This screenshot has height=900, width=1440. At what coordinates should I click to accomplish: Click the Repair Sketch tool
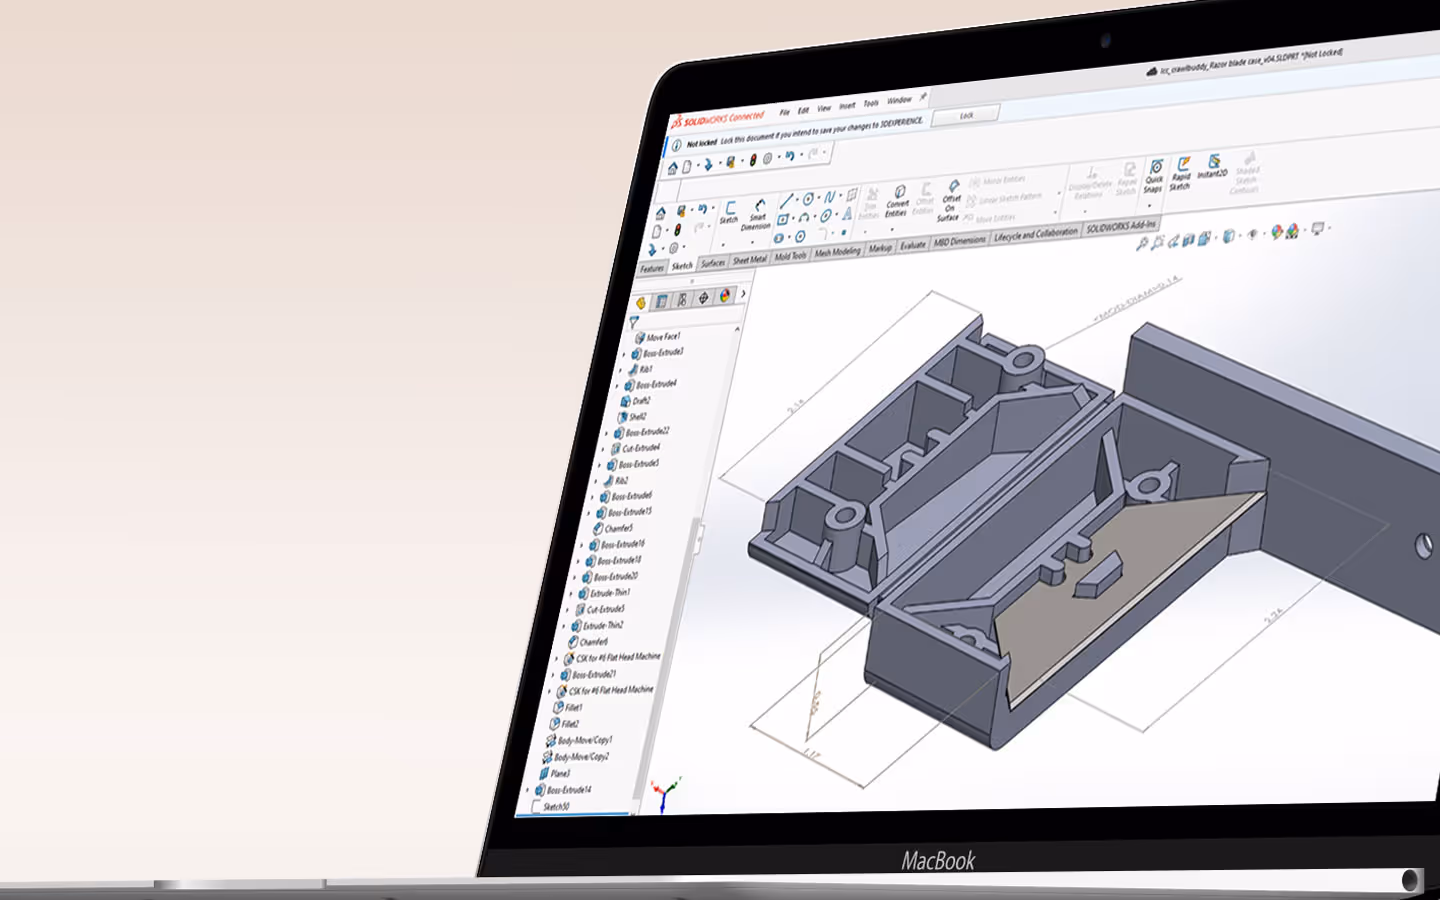[1127, 179]
